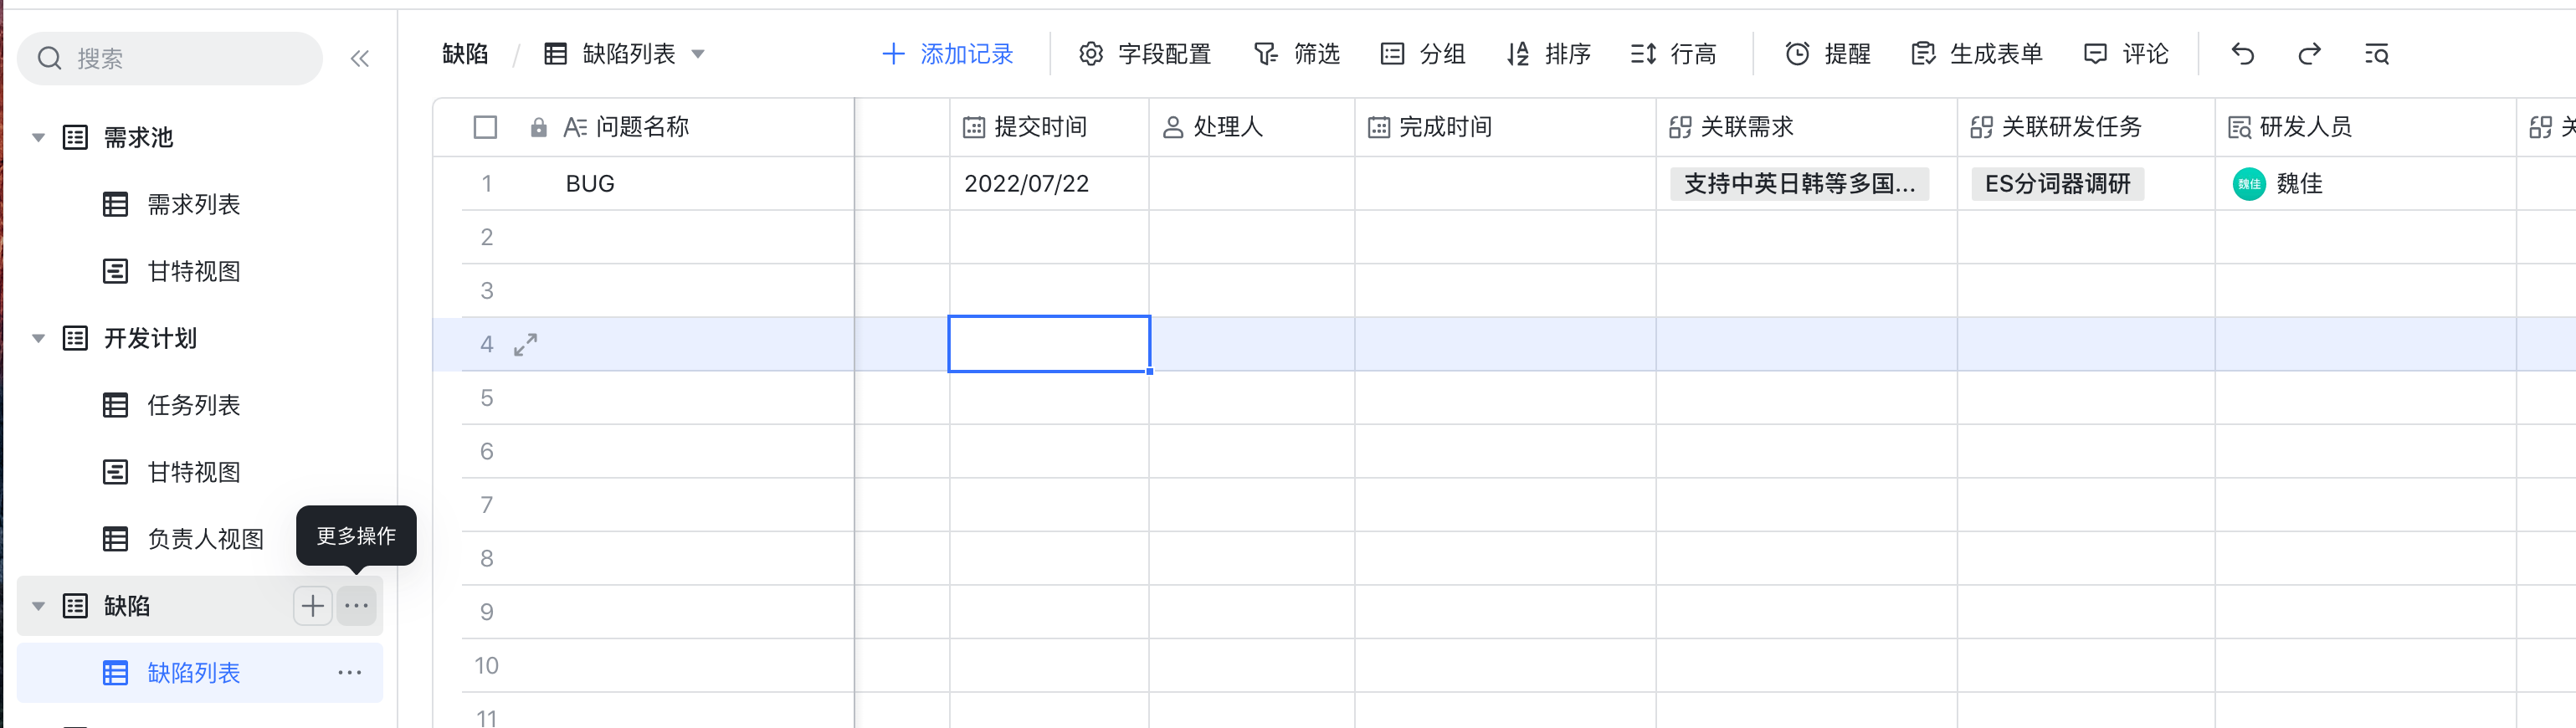
Task: Click the Gantt icon under 开发计划
Action: (116, 472)
